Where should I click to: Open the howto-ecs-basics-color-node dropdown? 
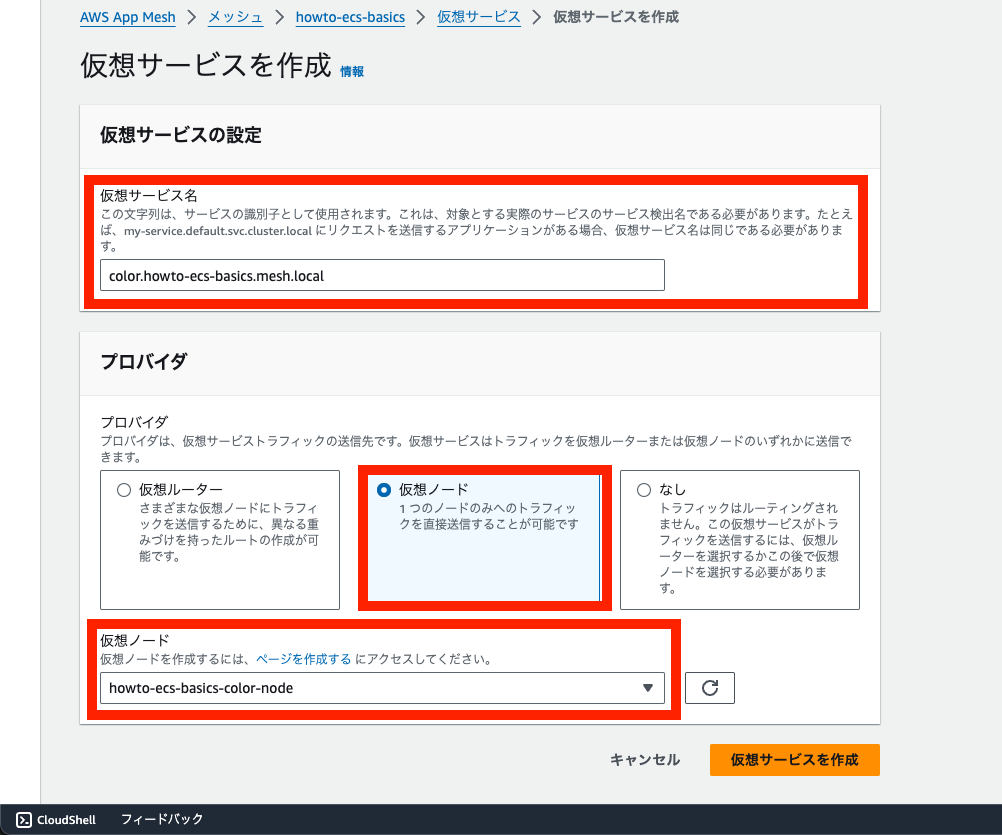pyautogui.click(x=382, y=688)
